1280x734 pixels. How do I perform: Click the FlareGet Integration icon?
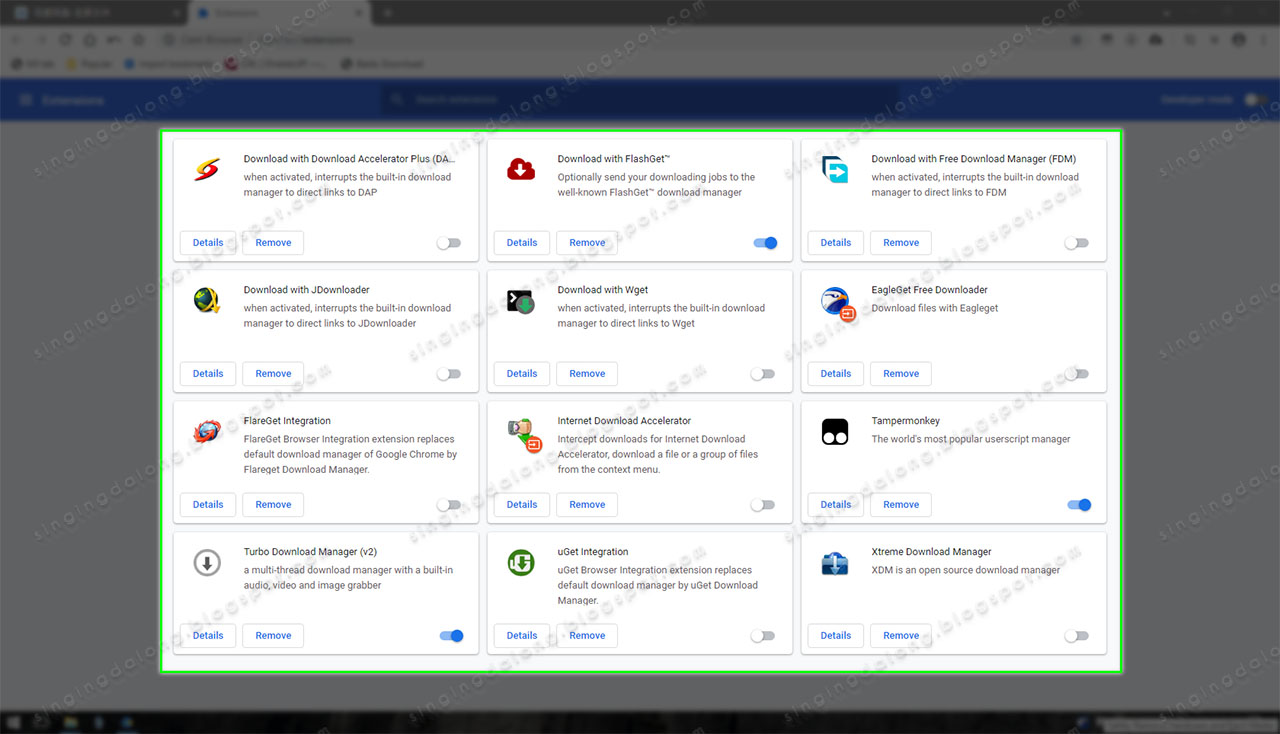tap(207, 432)
